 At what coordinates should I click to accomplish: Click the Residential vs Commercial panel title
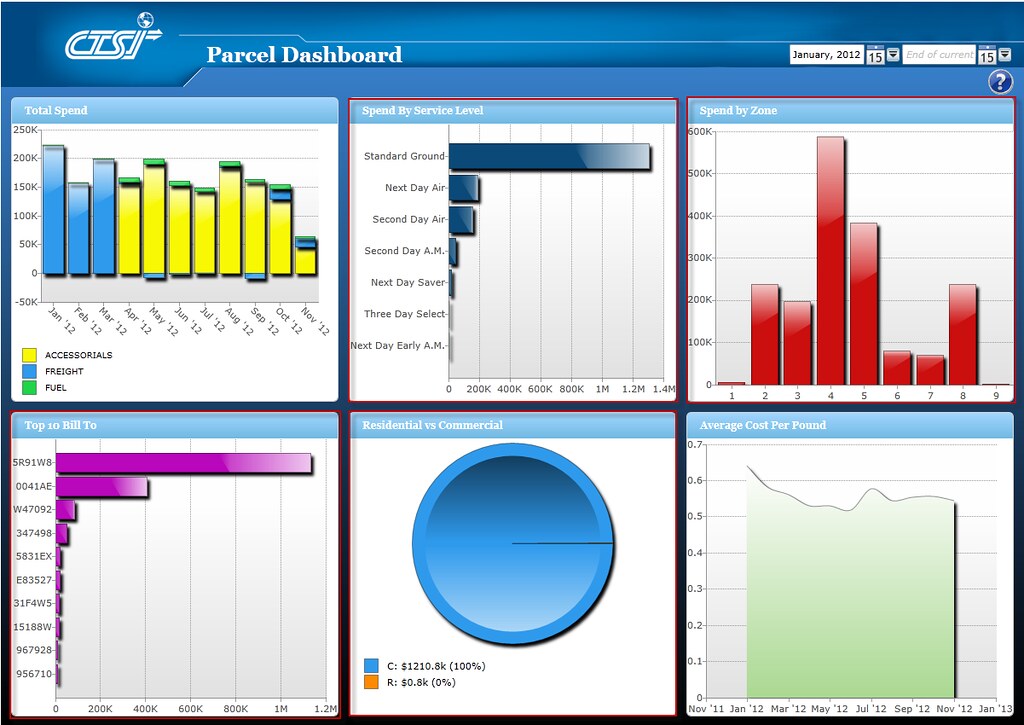point(432,424)
